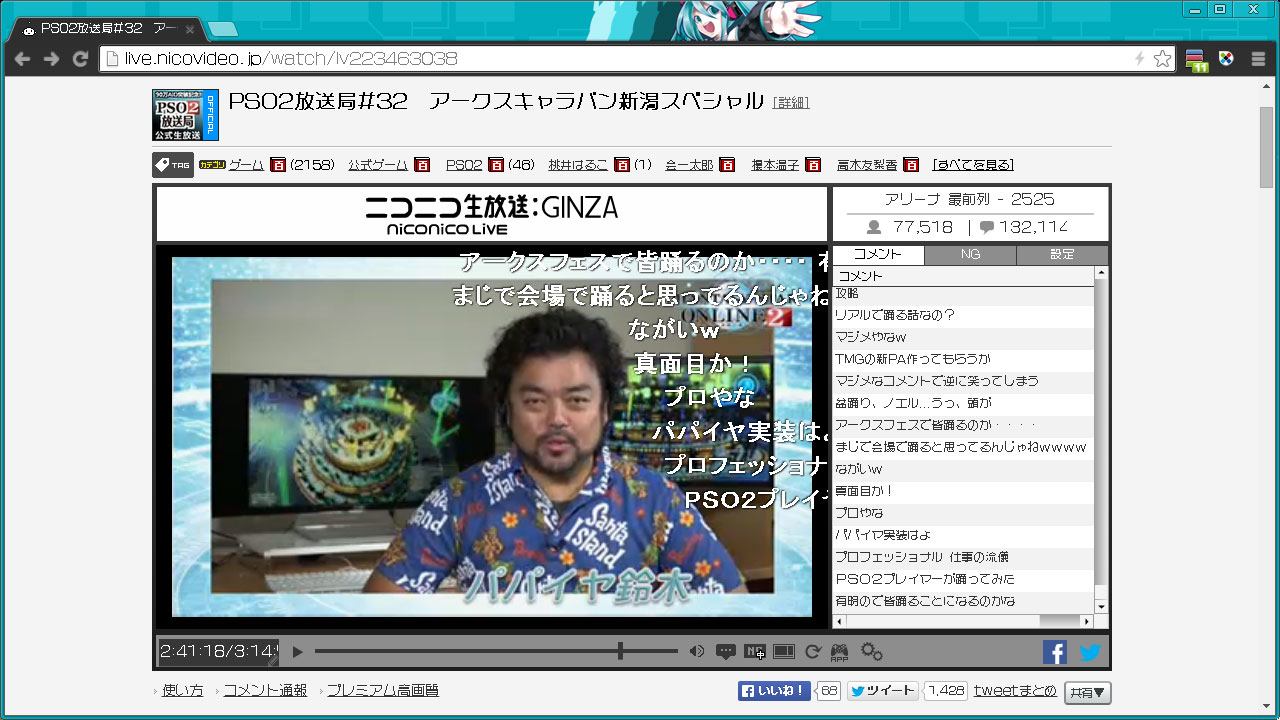The image size is (1280, 720).
Task: Select the comment 'パパイヤ実装はよ'
Action: (x=964, y=535)
